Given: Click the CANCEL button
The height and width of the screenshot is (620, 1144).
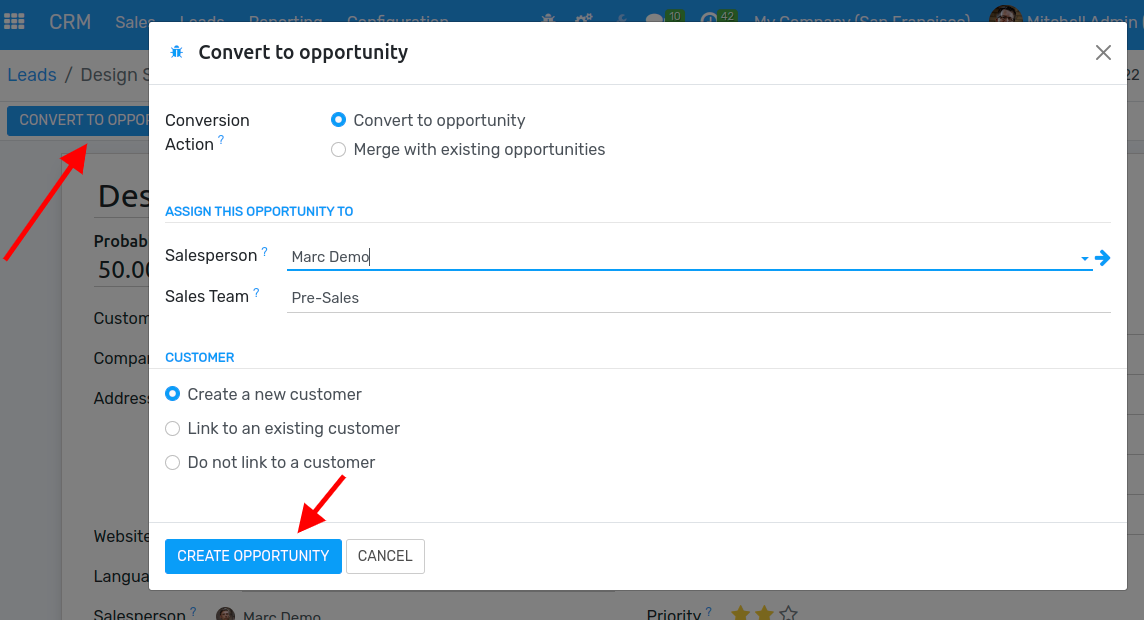Looking at the screenshot, I should coord(385,556).
